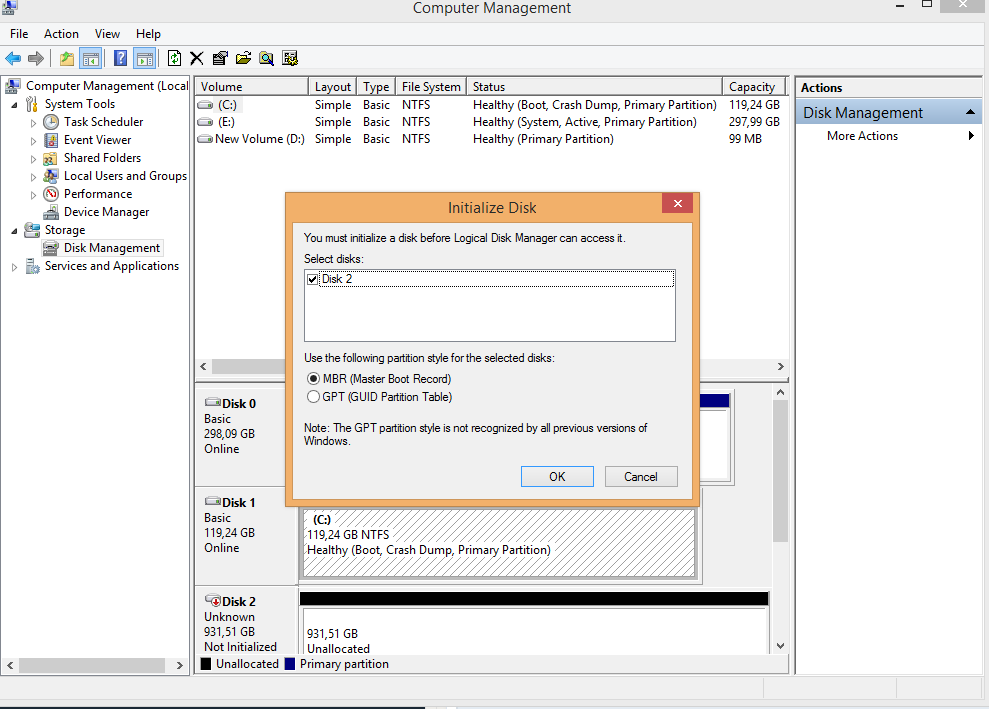Select the Task Scheduler clock icon
Screen dimensions: 989x709
click(51, 122)
